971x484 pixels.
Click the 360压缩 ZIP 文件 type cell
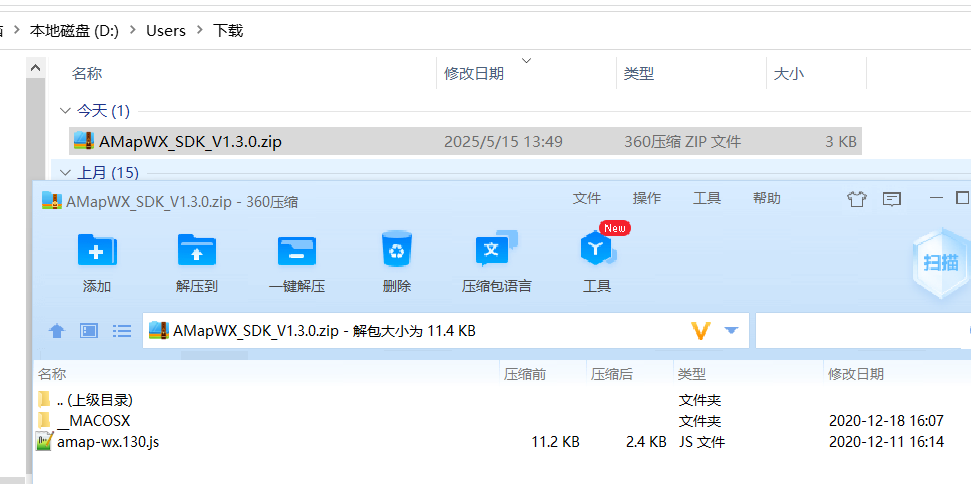(682, 142)
